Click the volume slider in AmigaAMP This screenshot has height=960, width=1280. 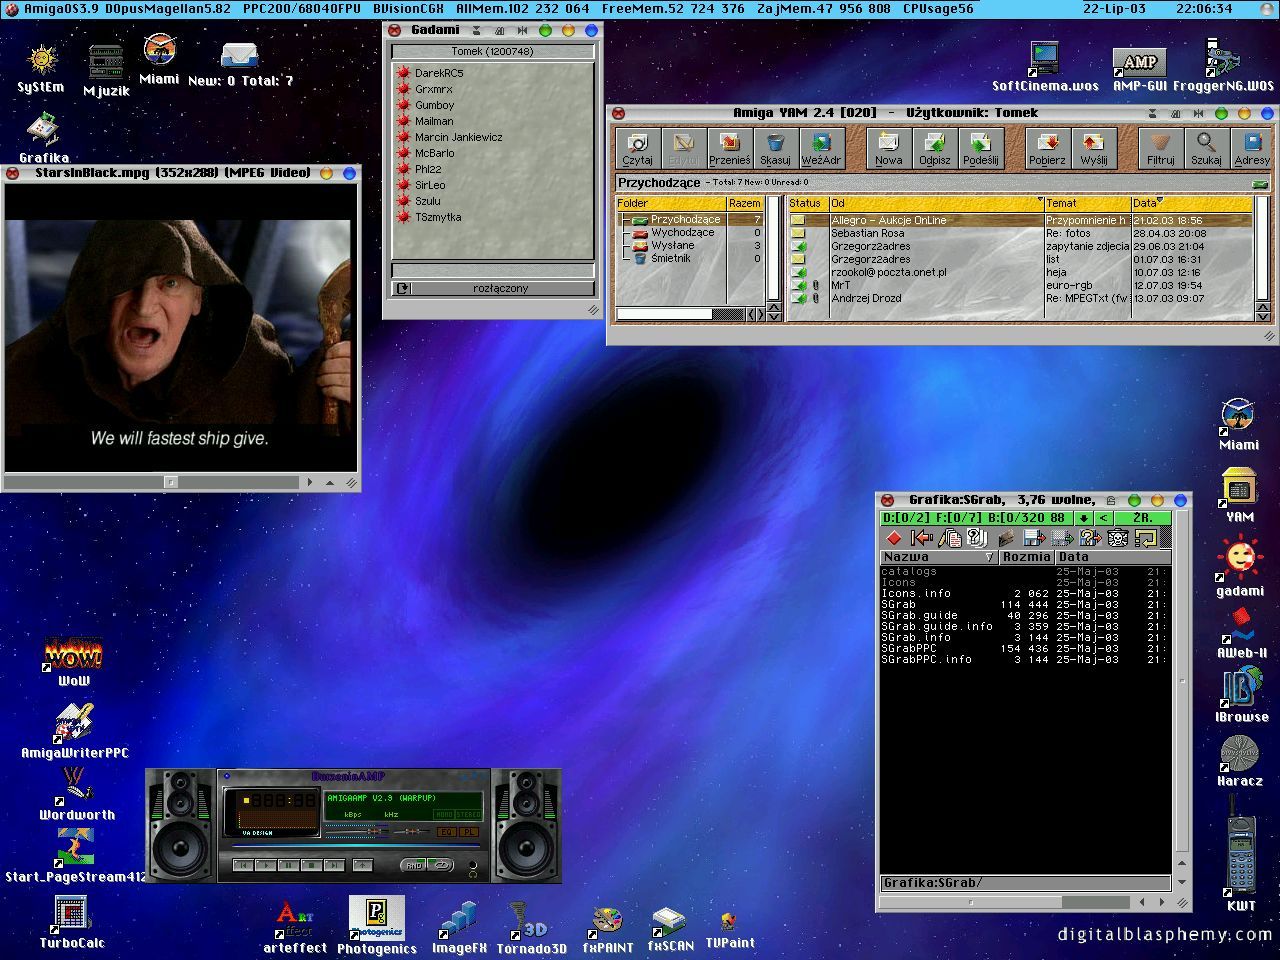(357, 832)
